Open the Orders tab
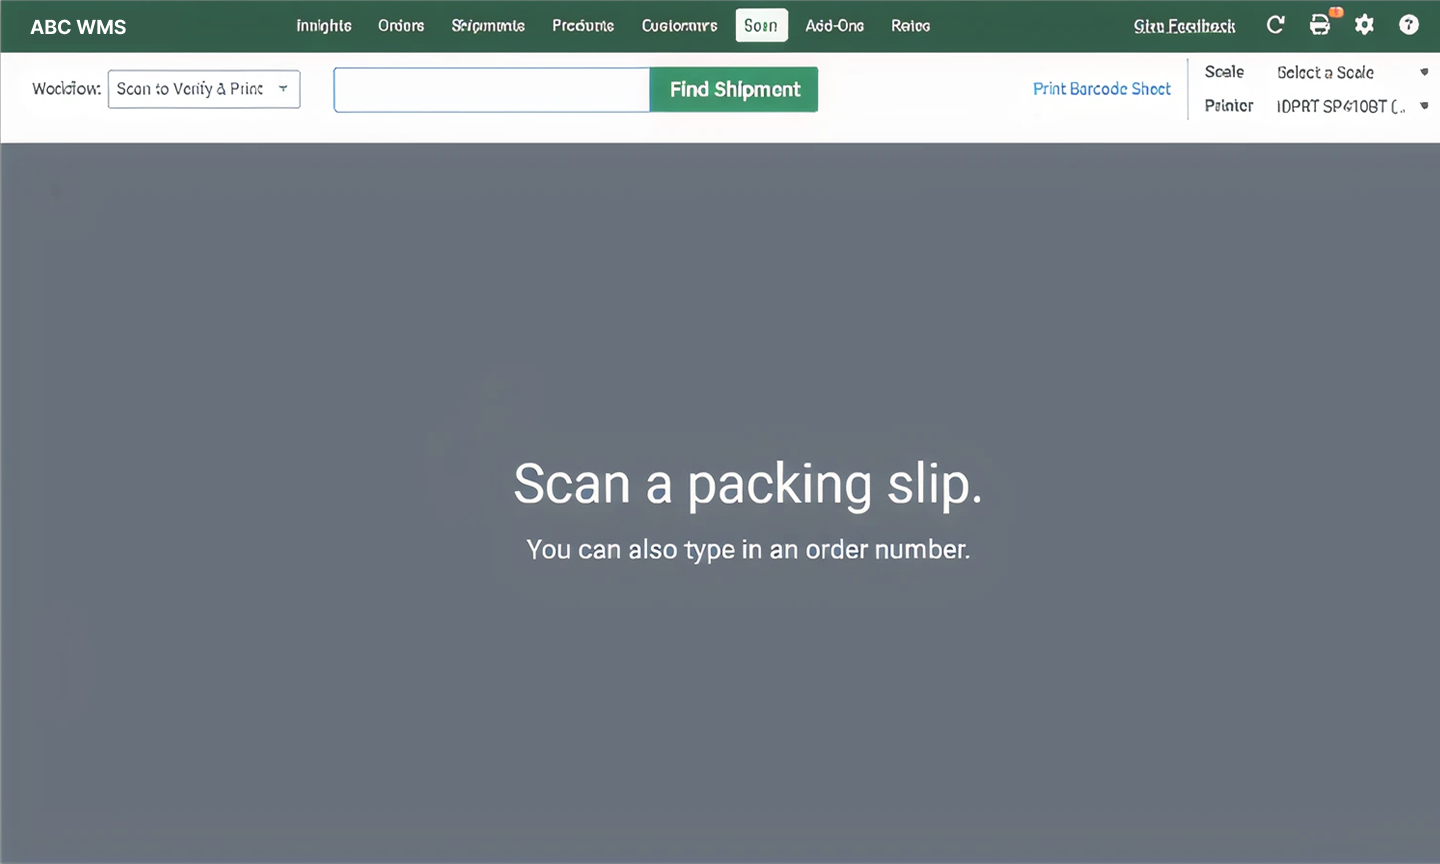Image resolution: width=1440 pixels, height=864 pixels. 401,26
